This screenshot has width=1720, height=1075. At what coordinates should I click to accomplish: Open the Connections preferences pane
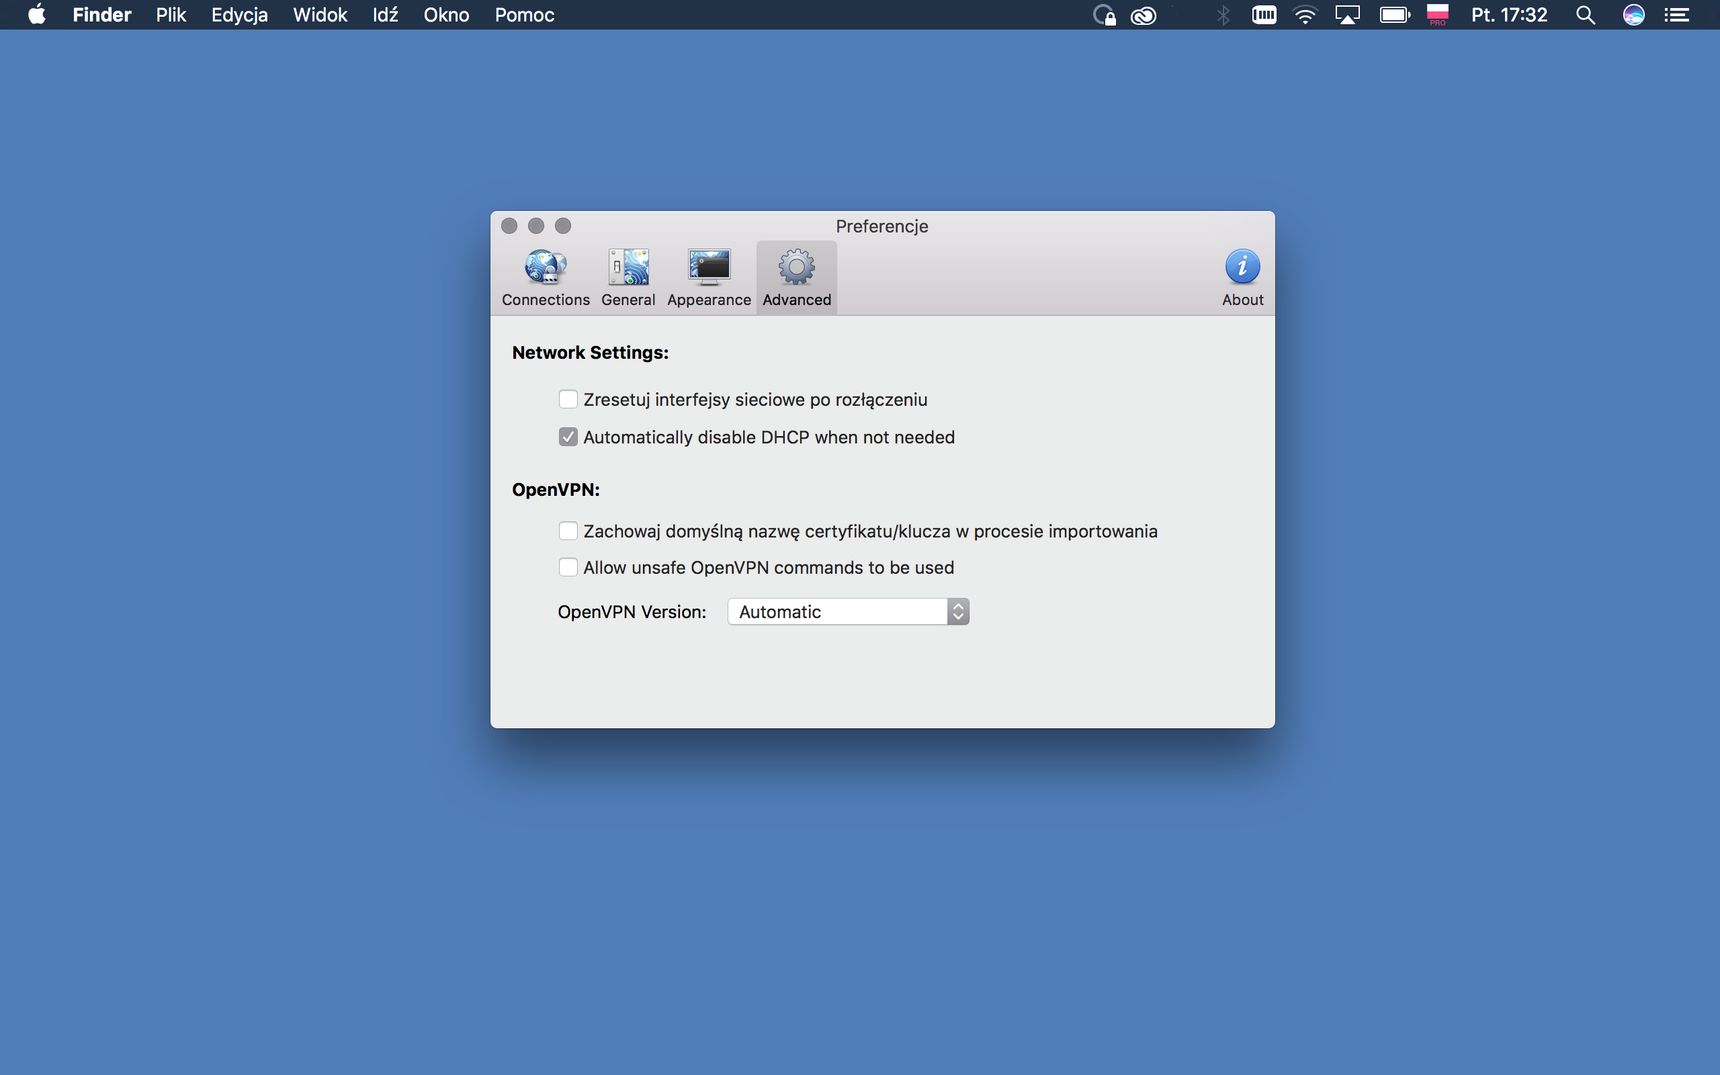[546, 278]
